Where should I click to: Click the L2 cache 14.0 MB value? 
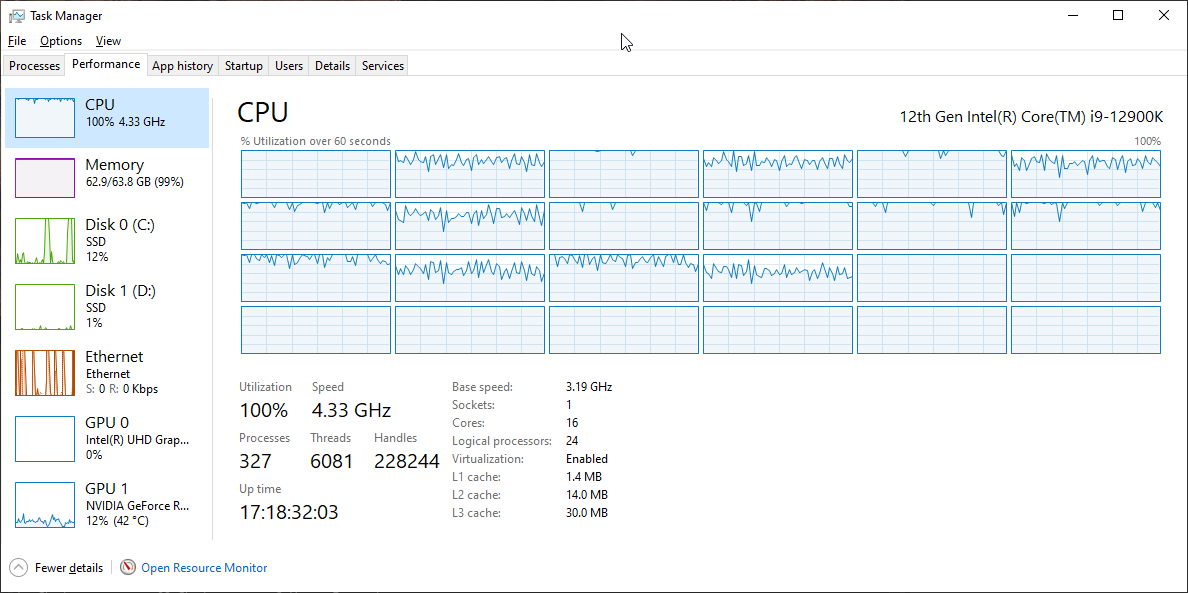pos(586,495)
